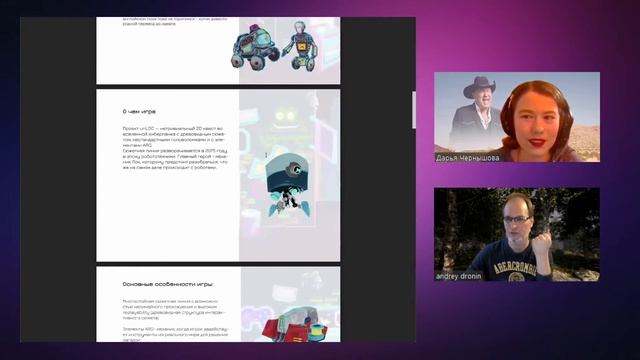The image size is (640, 360).
Task: Click the red robot illustration in the bottom slide
Action: coord(295,324)
